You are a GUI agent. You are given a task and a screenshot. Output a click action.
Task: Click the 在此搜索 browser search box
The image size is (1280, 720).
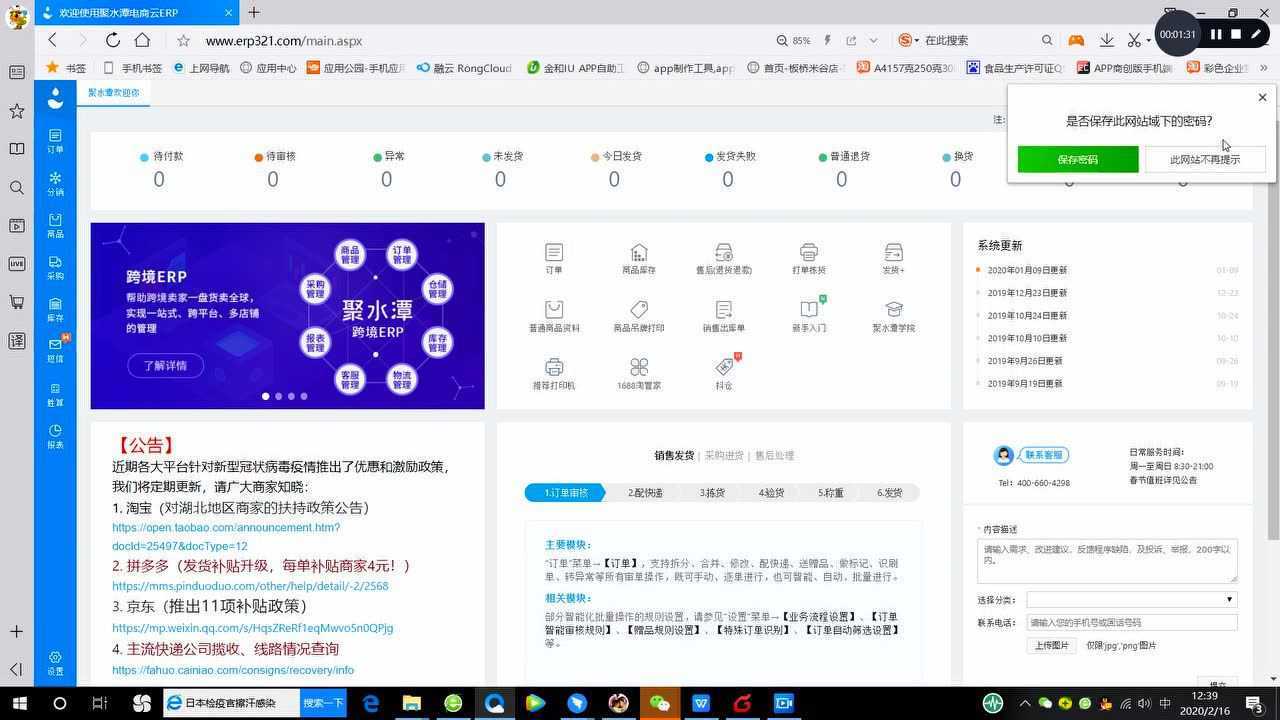point(975,40)
